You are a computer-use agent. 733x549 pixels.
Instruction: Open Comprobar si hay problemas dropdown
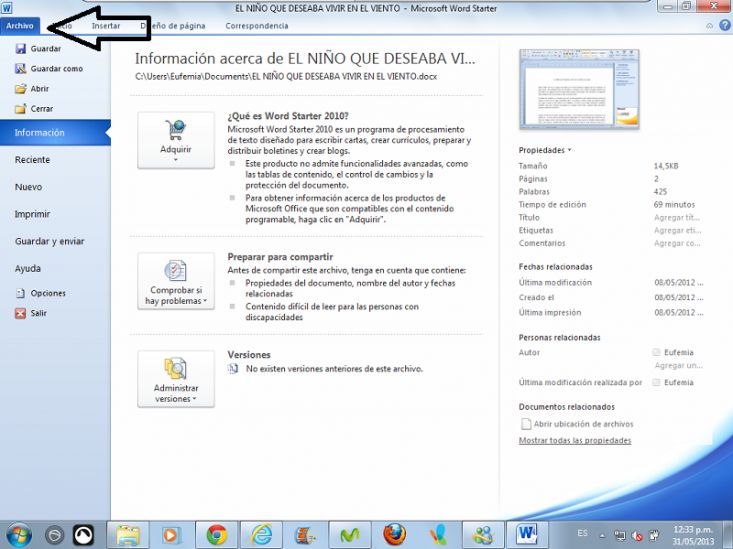(x=176, y=281)
